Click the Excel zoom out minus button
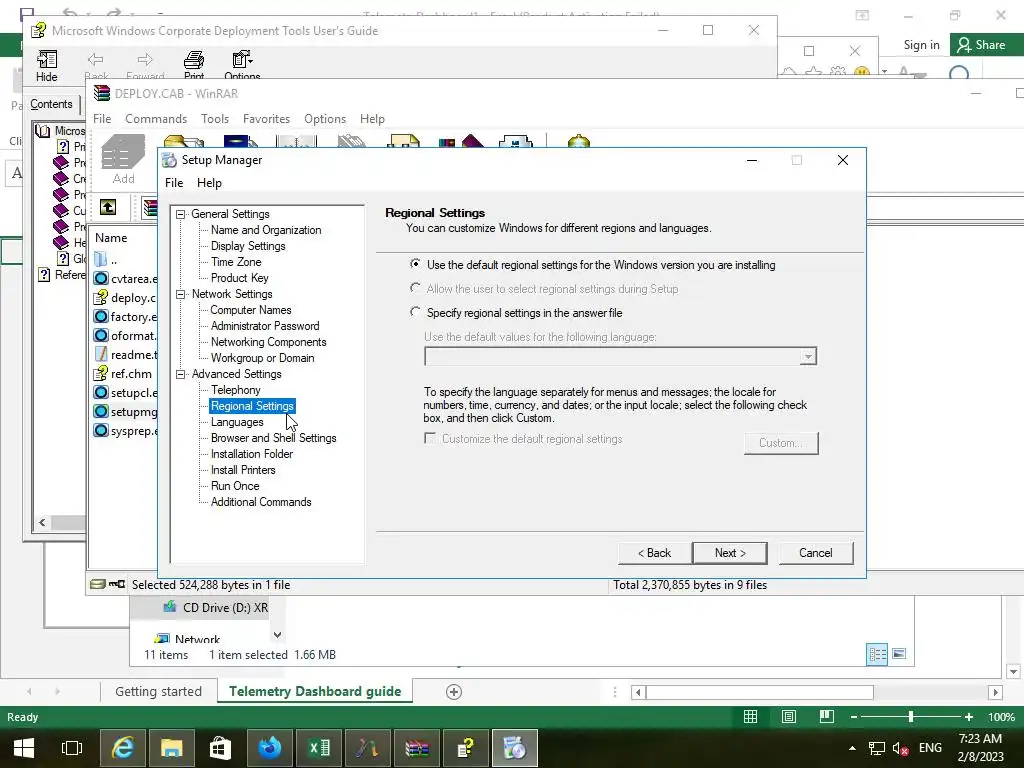1024x768 pixels. 854,717
